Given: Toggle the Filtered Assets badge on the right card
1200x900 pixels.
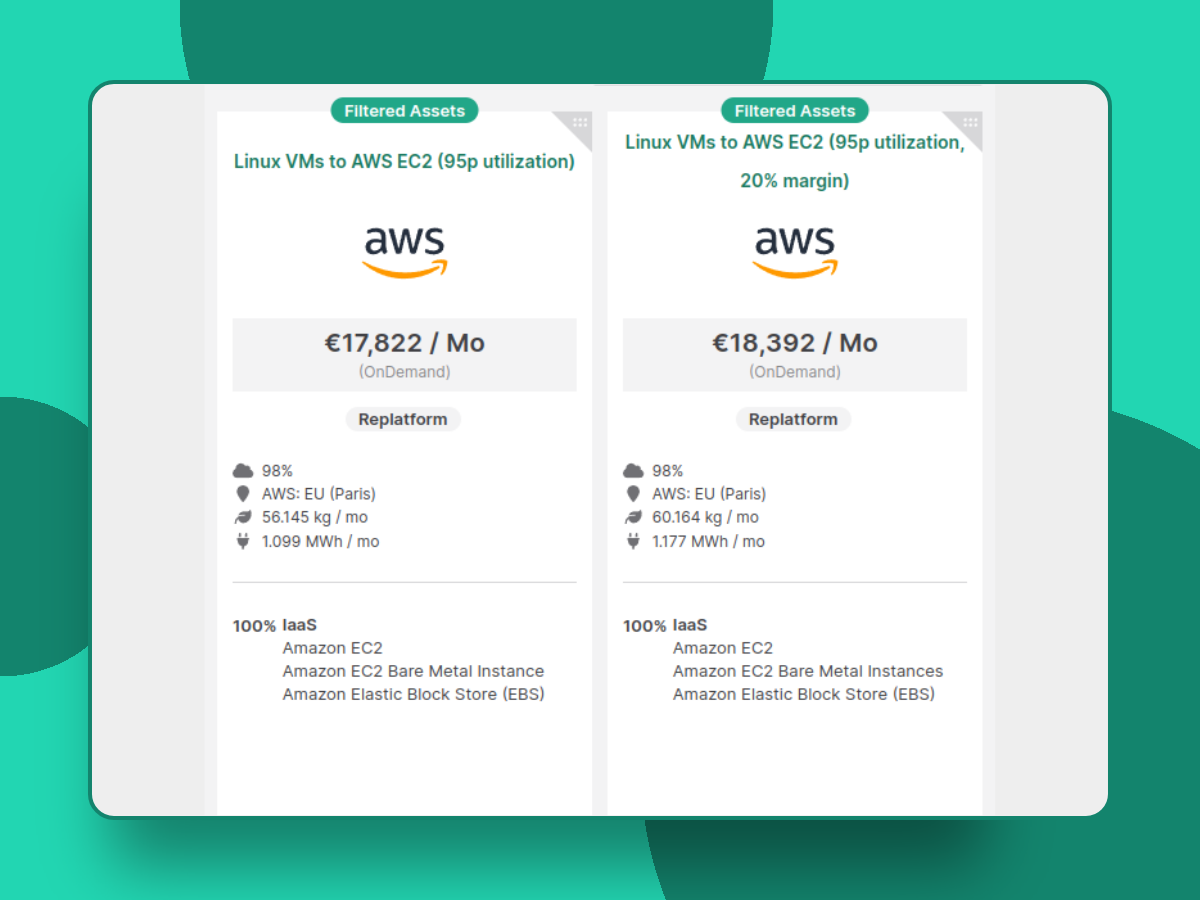Looking at the screenshot, I should click(x=794, y=111).
